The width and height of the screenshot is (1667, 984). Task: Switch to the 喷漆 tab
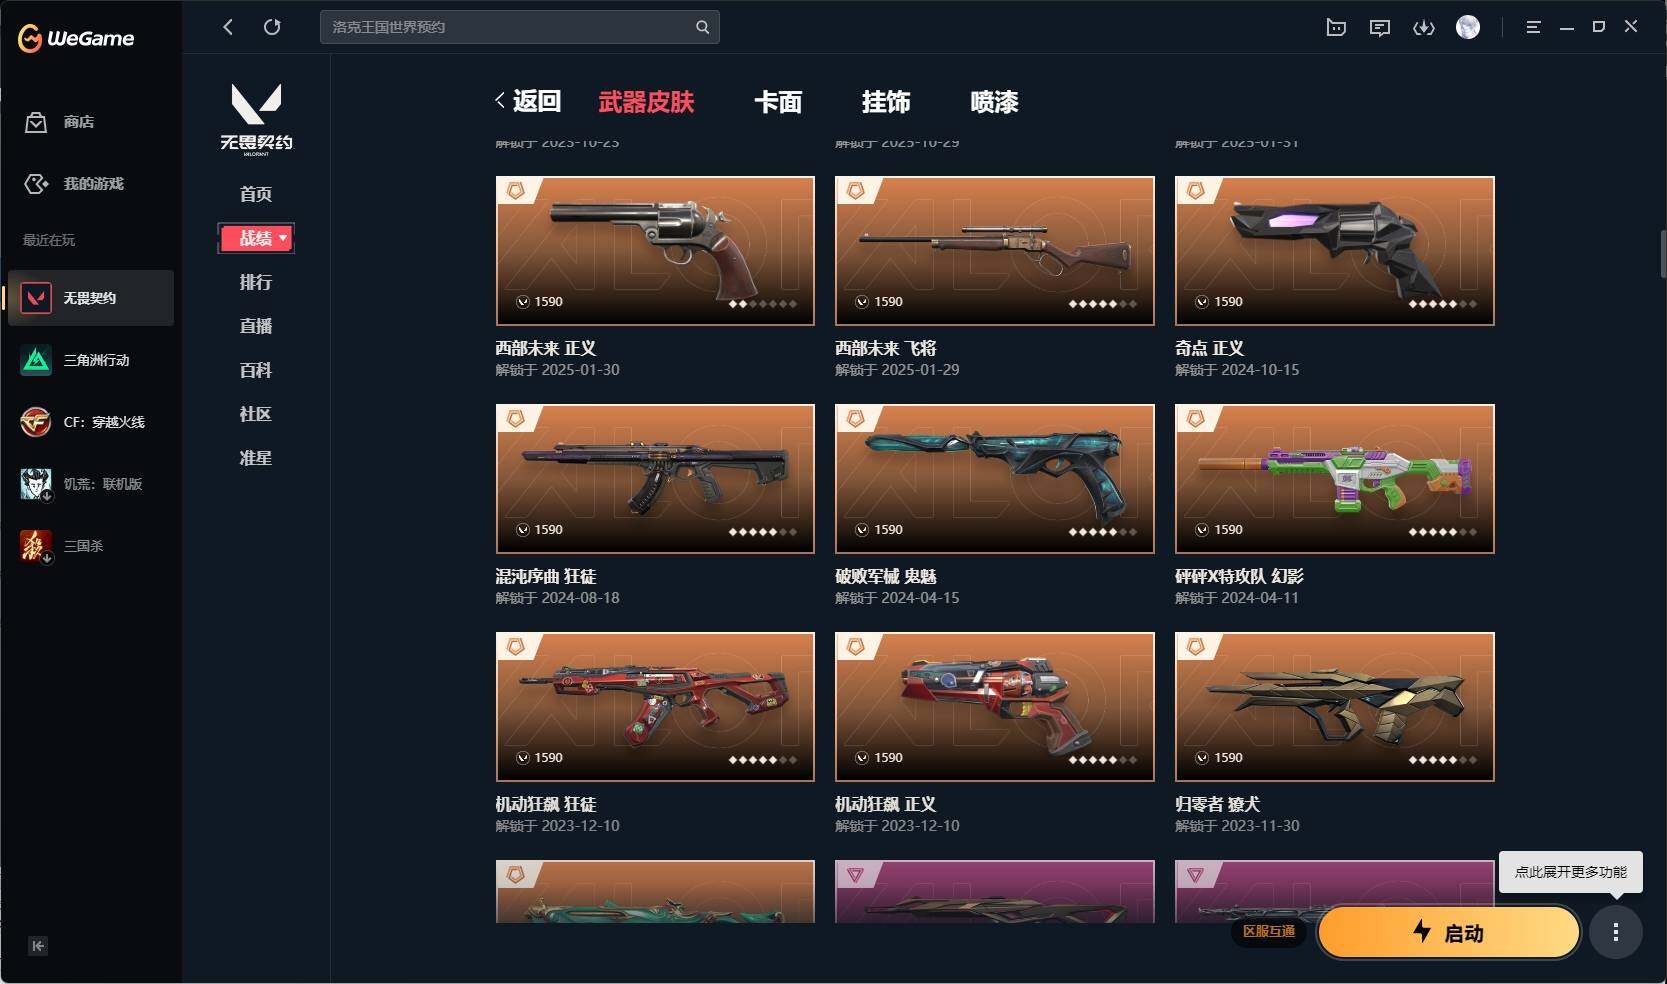point(994,102)
